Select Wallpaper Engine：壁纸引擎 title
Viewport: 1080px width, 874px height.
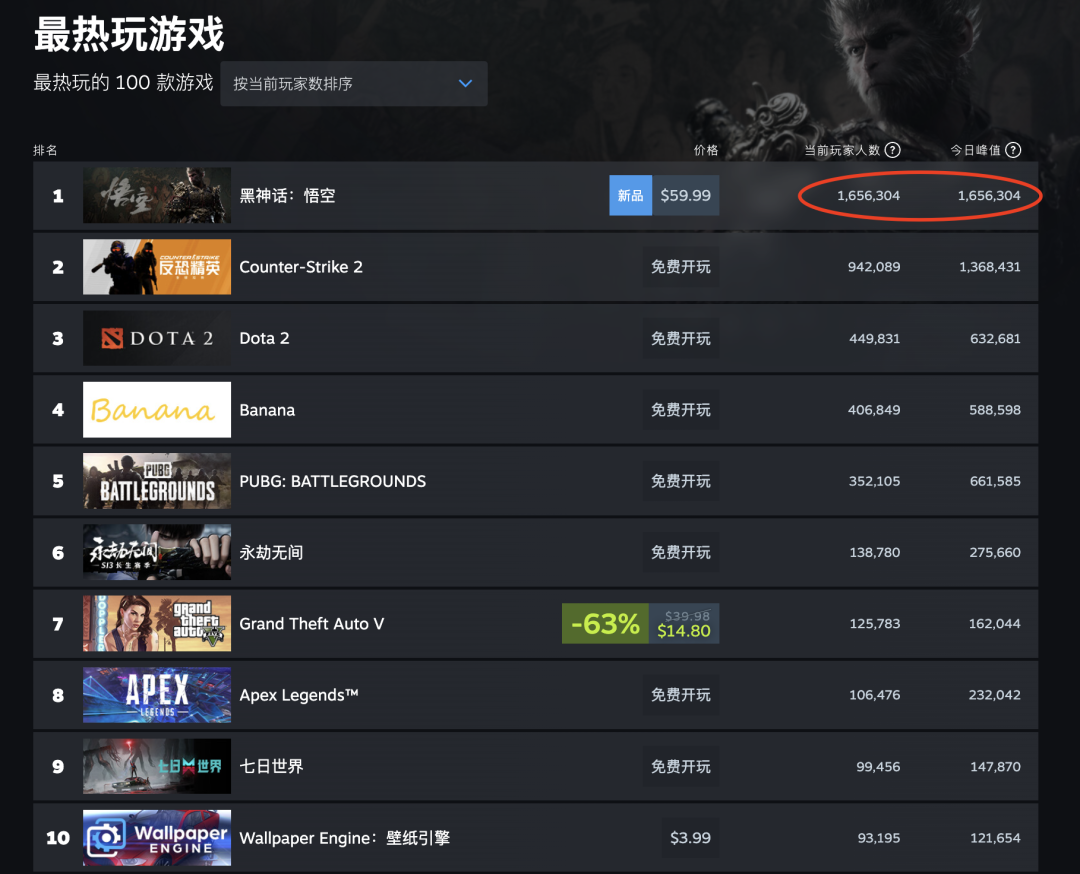pos(344,838)
